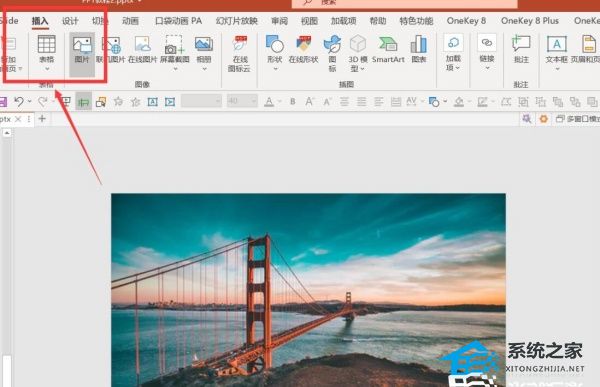The height and width of the screenshot is (387, 600).
Task: Insert a SmartArt graphic
Action: (x=388, y=49)
